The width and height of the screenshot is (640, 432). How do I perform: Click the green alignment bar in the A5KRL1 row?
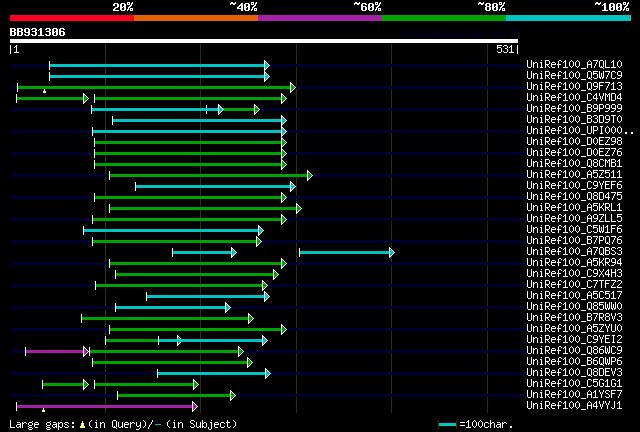205,209
